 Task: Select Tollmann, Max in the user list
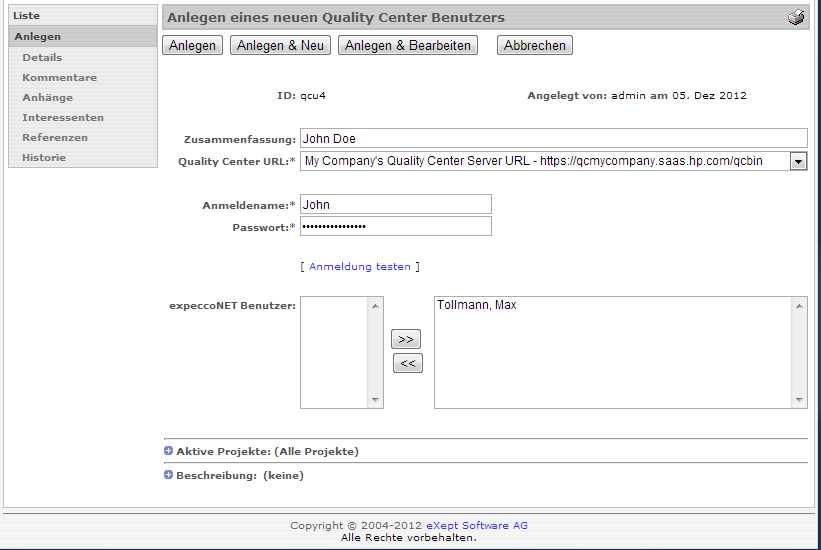[x=477, y=305]
